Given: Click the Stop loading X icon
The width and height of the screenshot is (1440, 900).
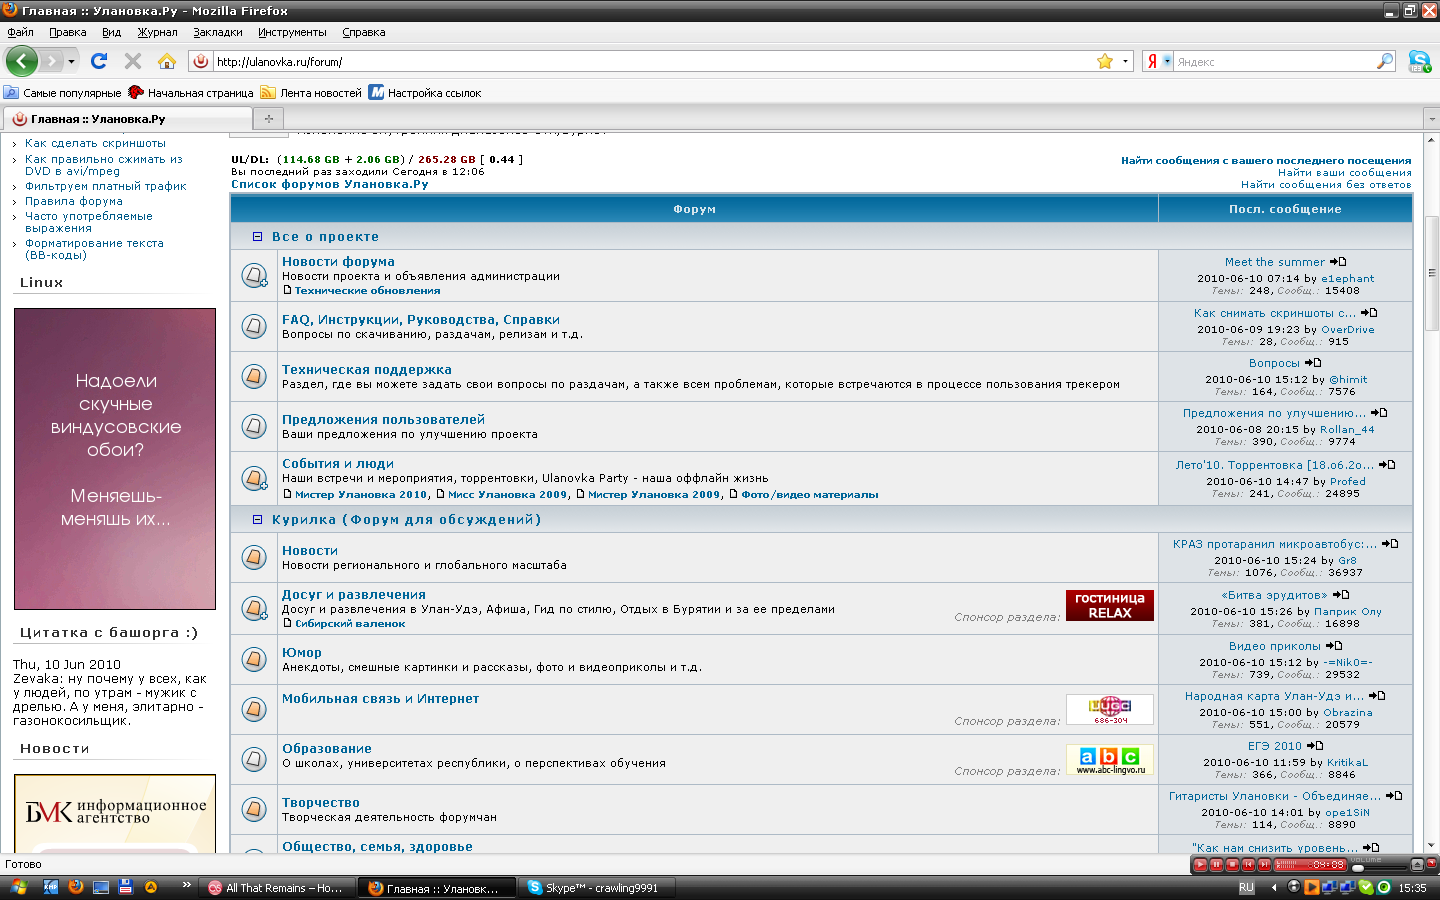Looking at the screenshot, I should (132, 61).
